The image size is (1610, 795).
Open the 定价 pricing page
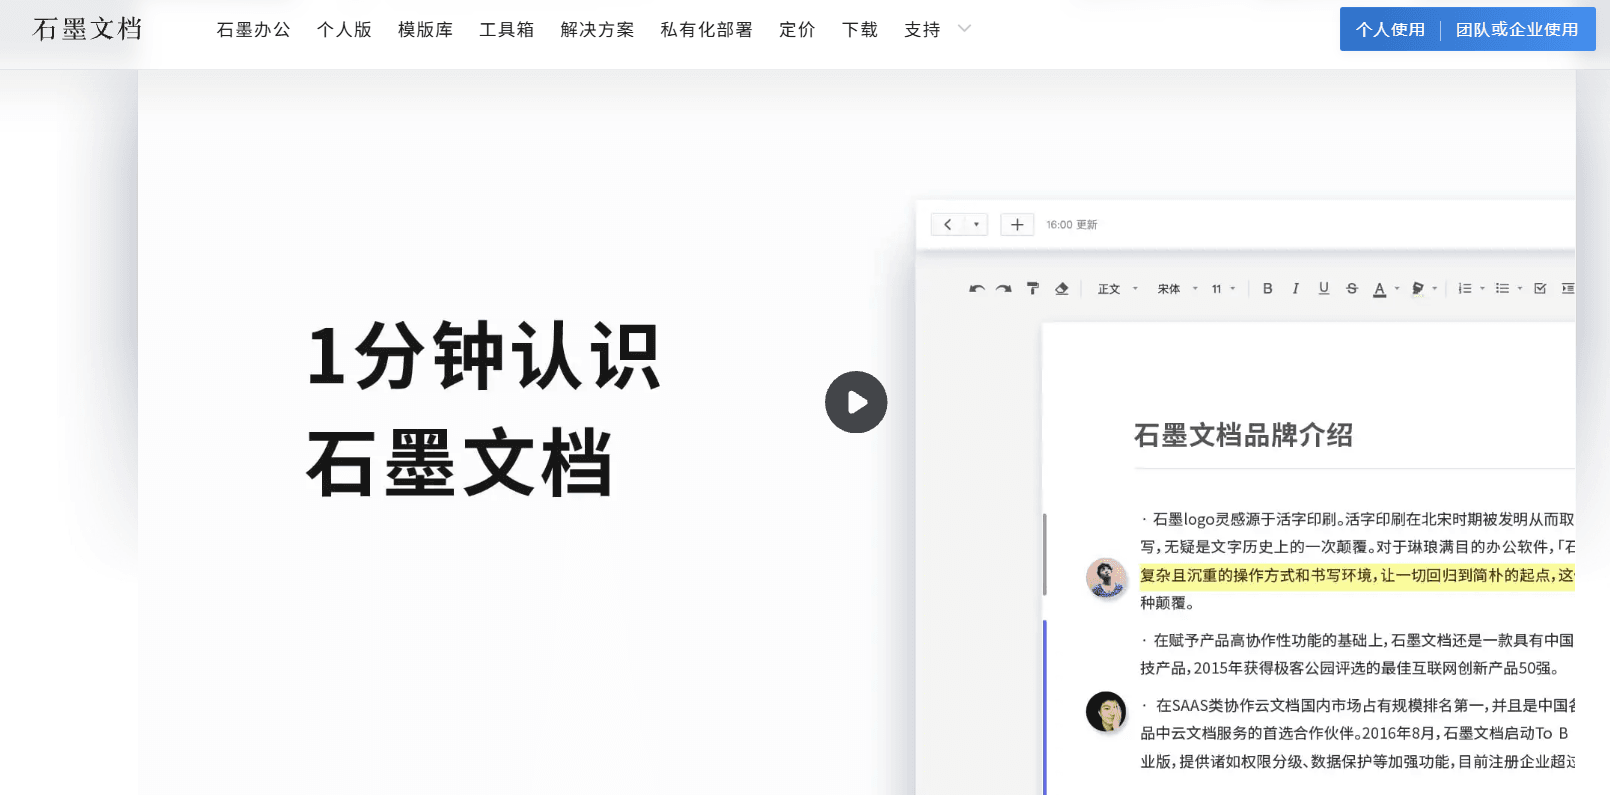(x=797, y=30)
